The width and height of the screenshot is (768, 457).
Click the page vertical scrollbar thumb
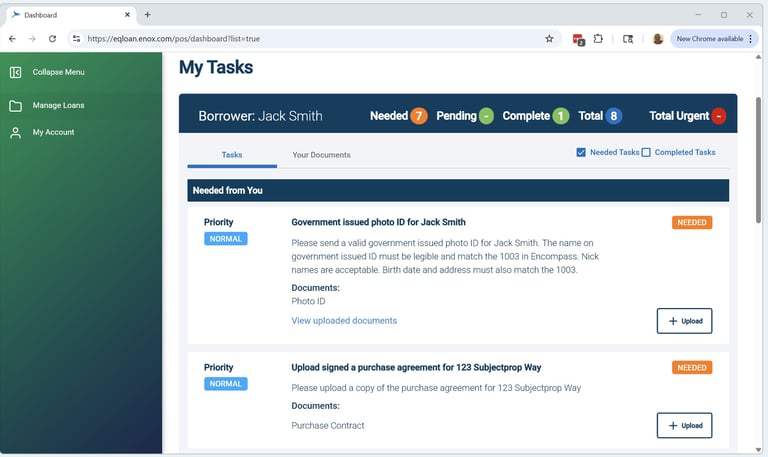pos(758,160)
